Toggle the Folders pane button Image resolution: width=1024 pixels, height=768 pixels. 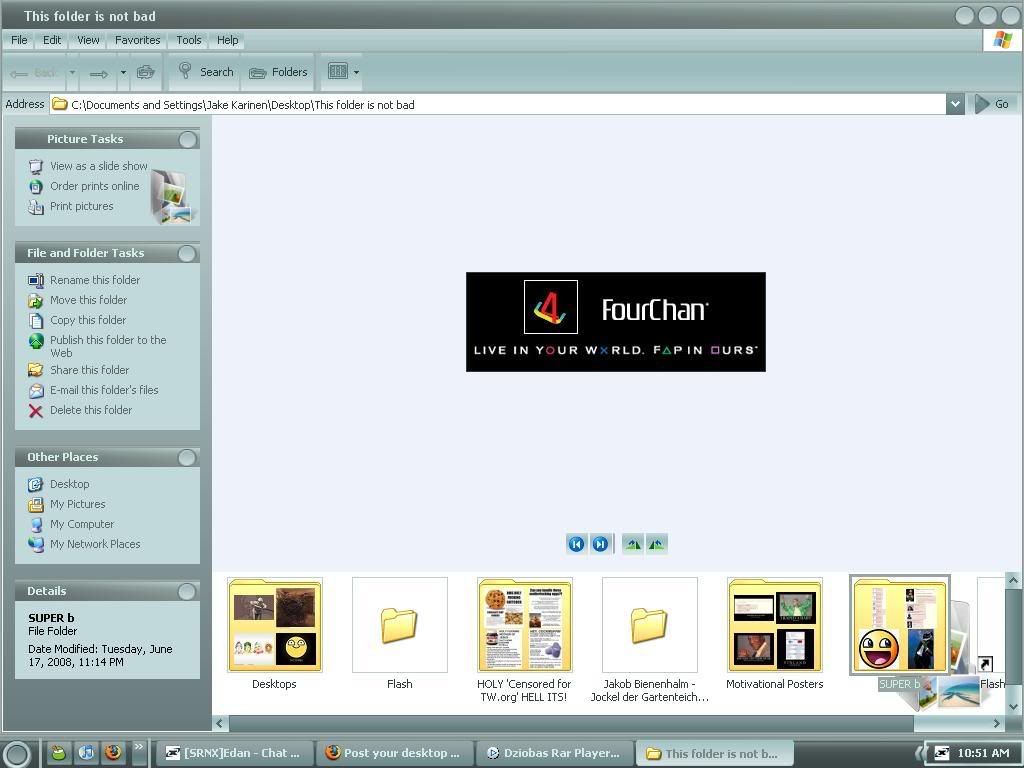click(278, 72)
